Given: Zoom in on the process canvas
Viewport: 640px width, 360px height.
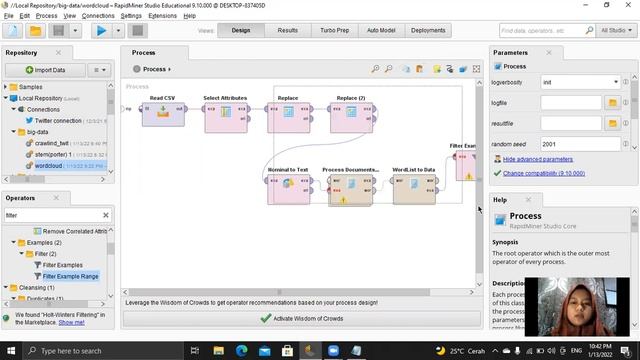Looking at the screenshot, I should [375, 69].
